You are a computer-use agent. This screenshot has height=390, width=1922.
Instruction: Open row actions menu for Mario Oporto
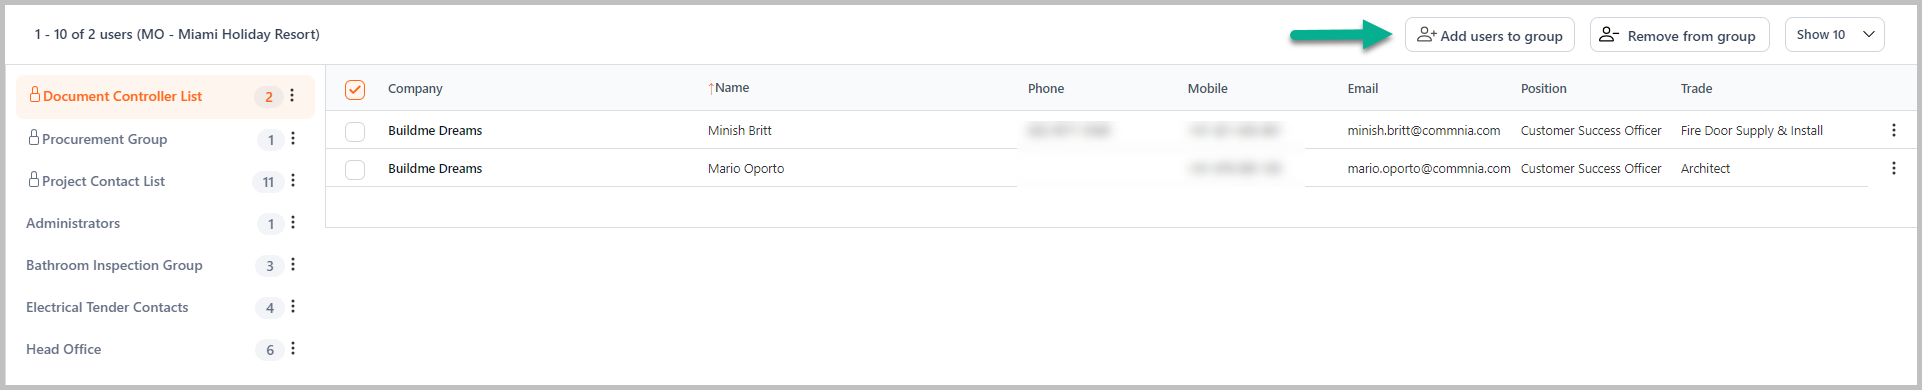(1893, 169)
